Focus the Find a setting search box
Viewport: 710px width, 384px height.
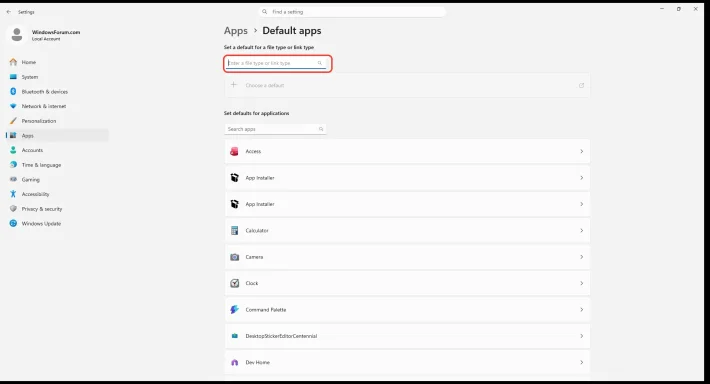[352, 12]
